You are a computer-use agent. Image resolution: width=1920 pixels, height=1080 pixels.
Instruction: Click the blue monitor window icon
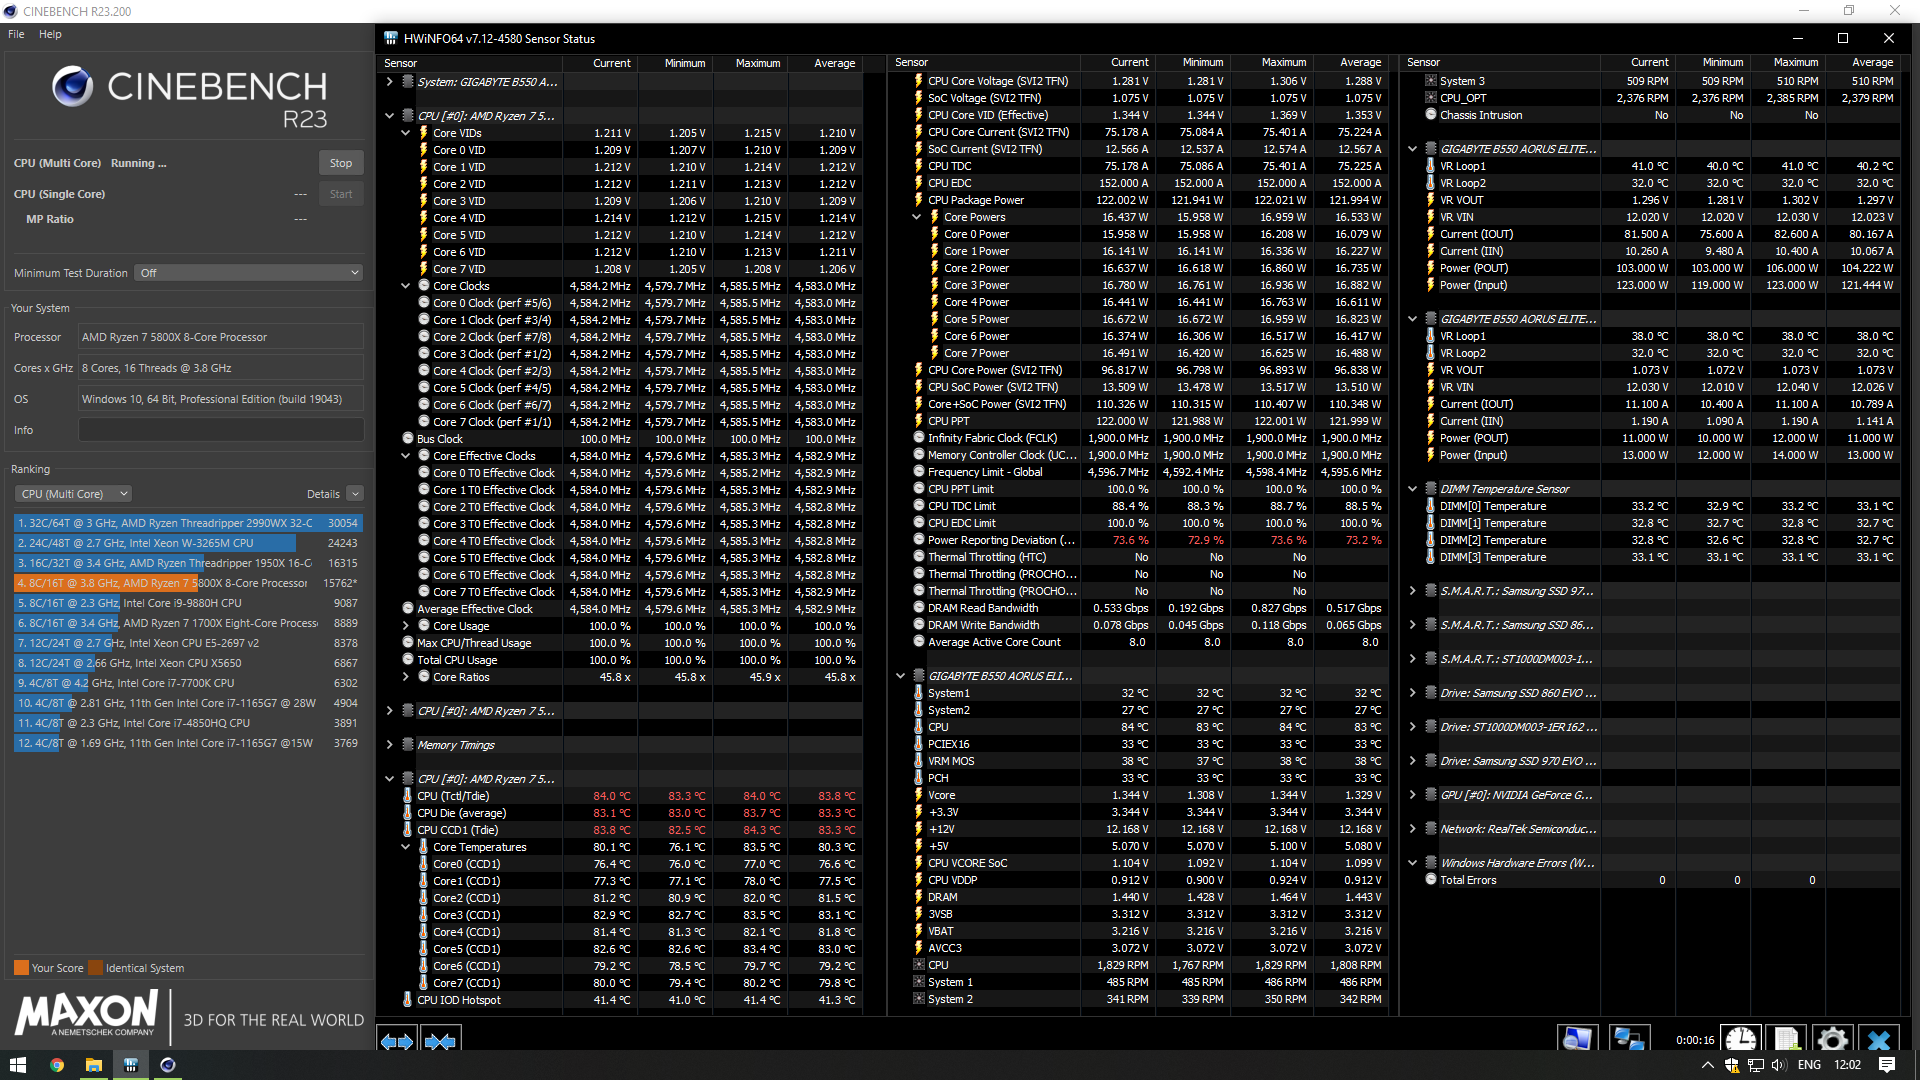1577,1040
